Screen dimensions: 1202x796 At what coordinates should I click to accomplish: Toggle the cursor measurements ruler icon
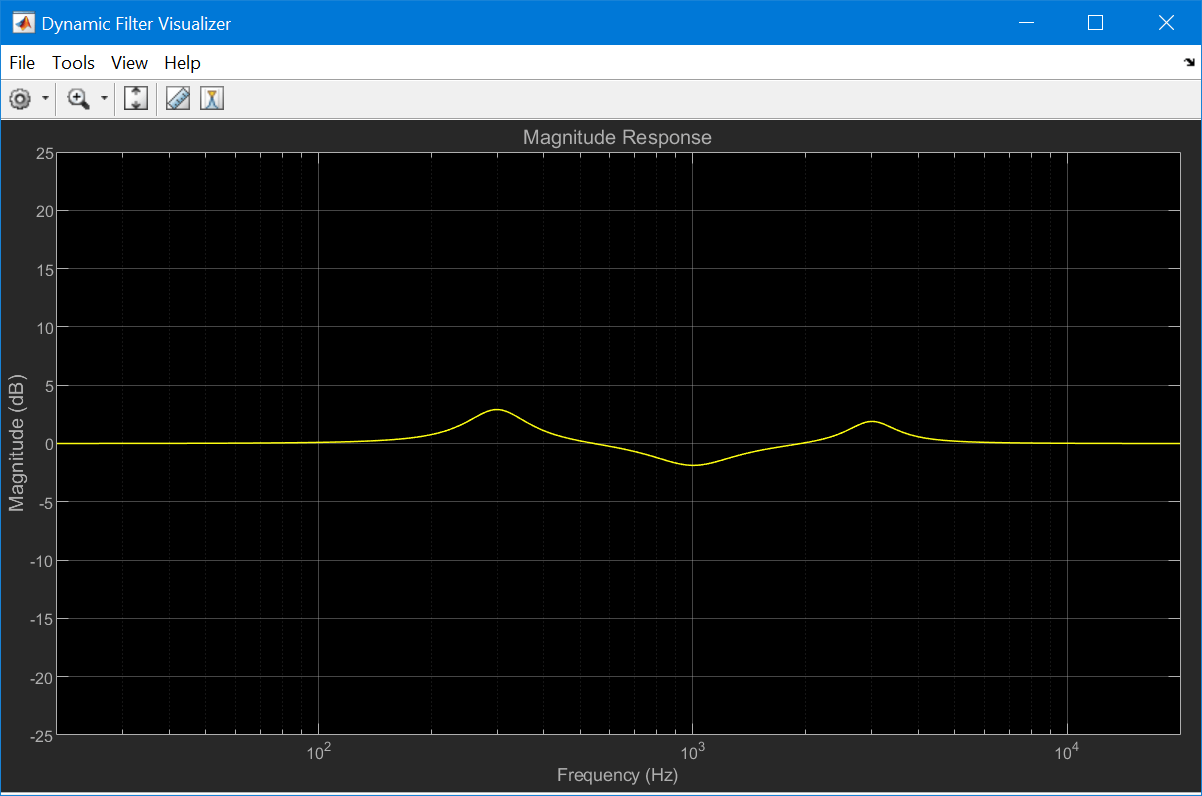178,99
